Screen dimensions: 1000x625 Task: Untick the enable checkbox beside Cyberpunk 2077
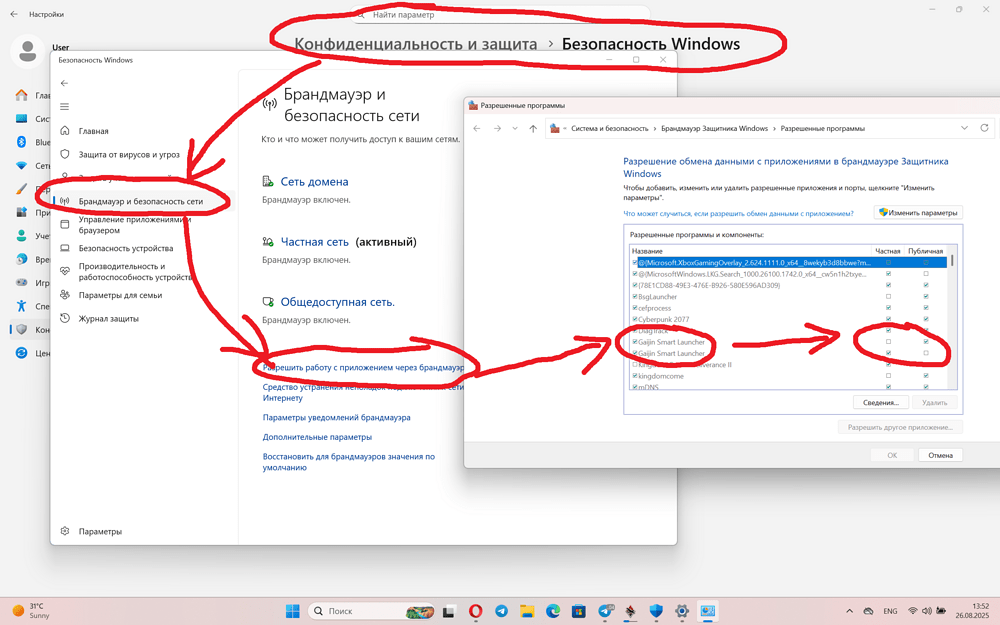coord(635,319)
